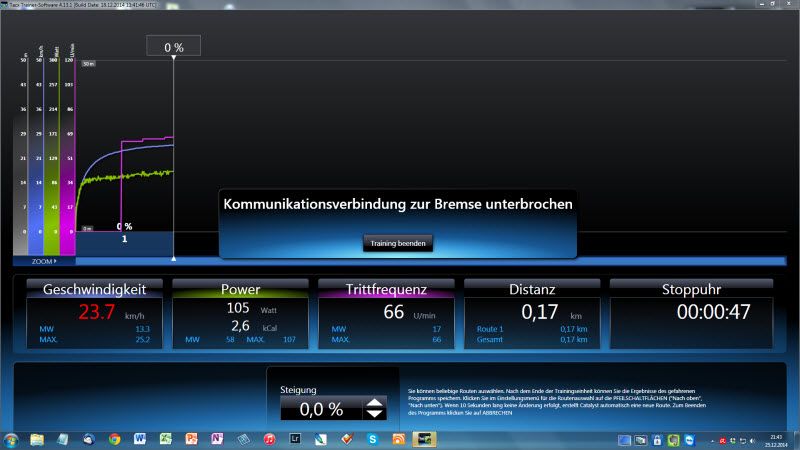Click the Trittfrequenz panel header

386,289
